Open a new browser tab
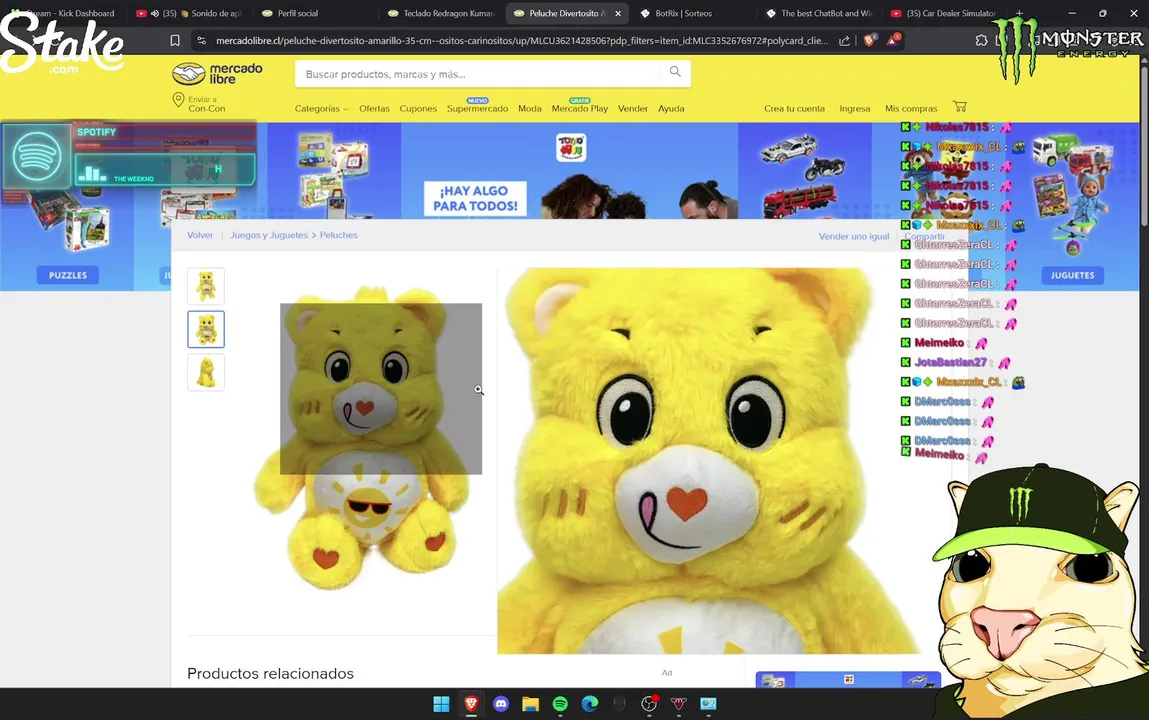Screen dimensions: 1149x720 pos(1019,13)
